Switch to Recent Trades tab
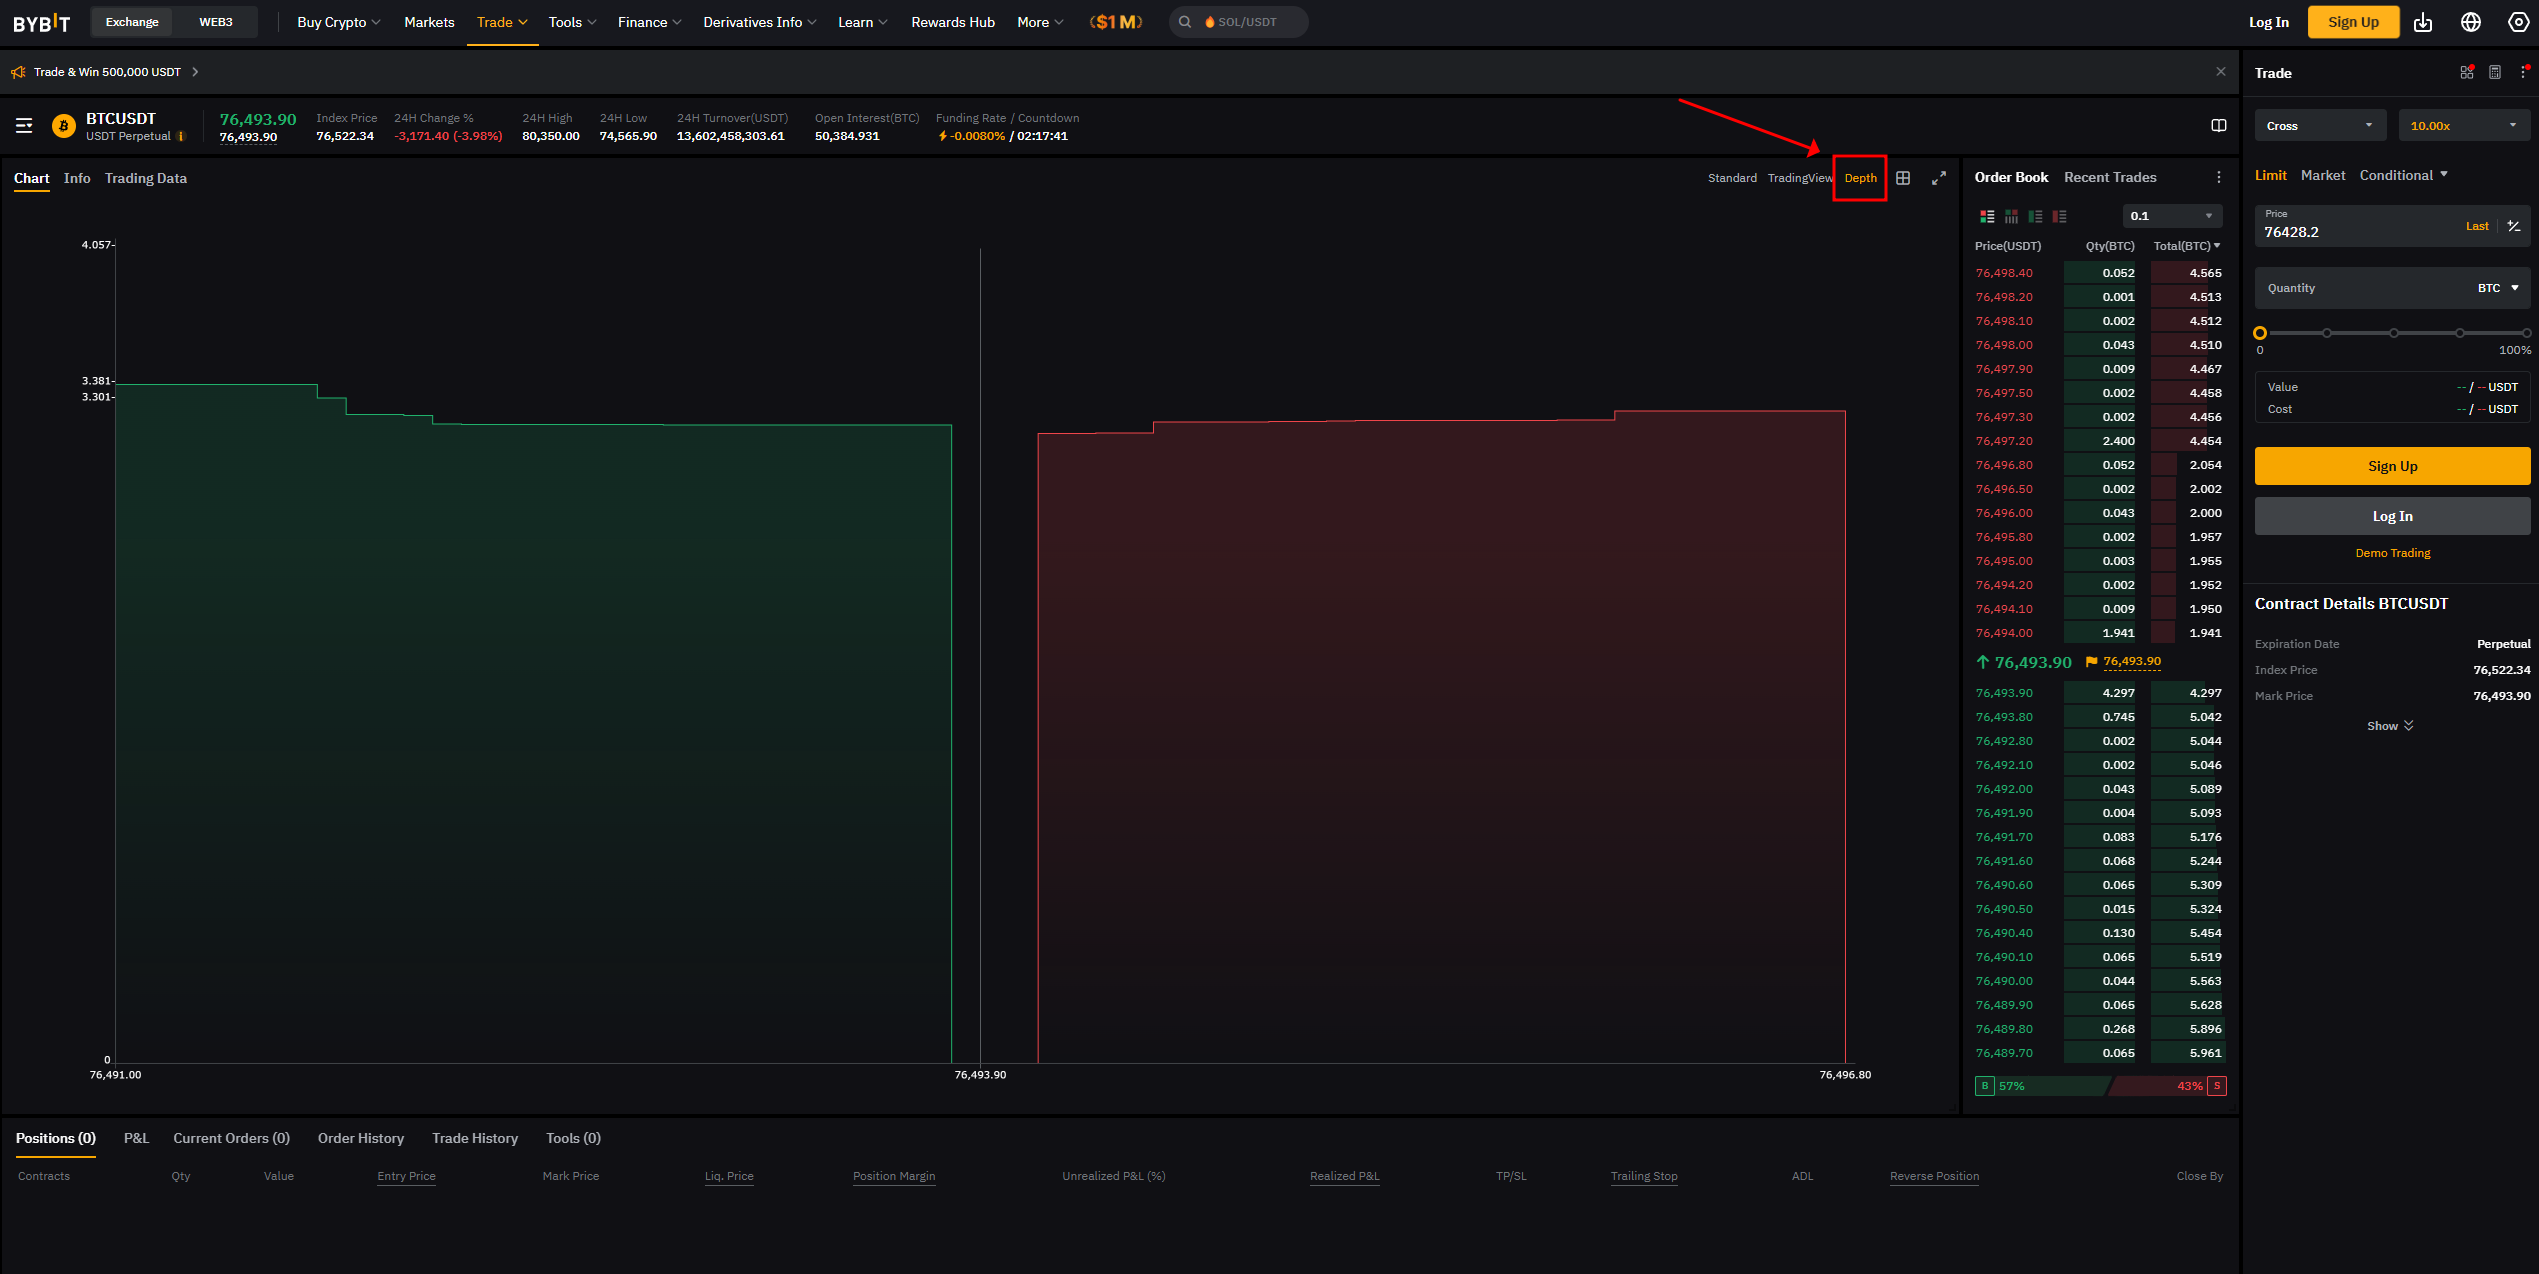This screenshot has width=2539, height=1274. [x=2110, y=177]
